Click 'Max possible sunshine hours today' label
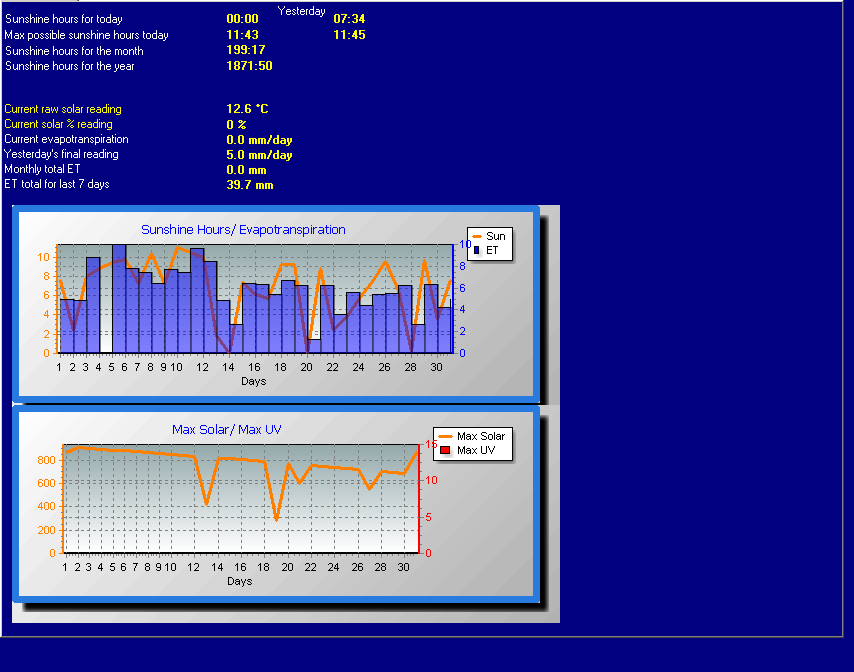Screen dimensions: 854x672 (x=87, y=35)
